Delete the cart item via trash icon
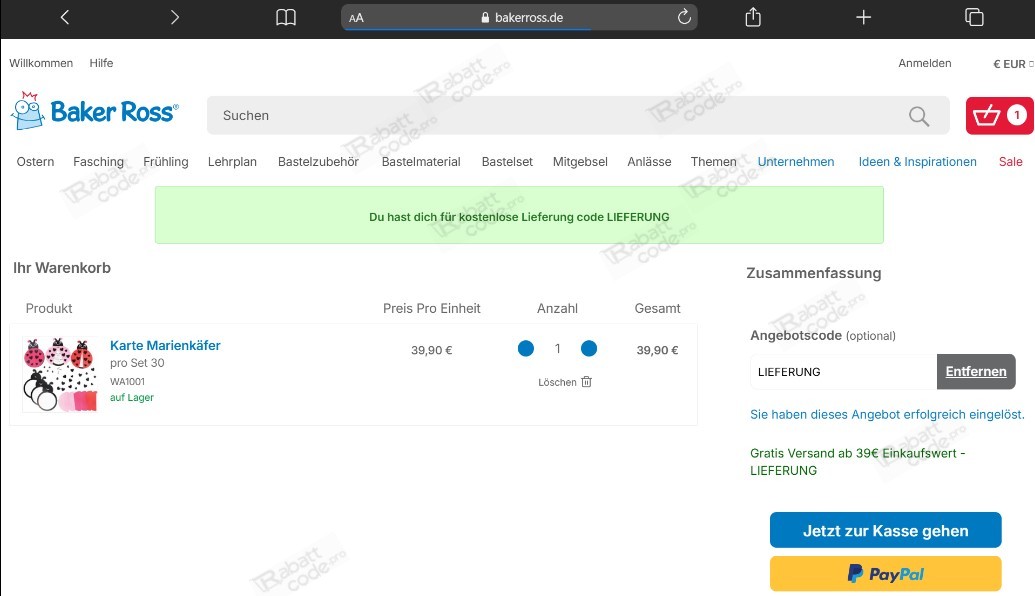 [x=586, y=381]
